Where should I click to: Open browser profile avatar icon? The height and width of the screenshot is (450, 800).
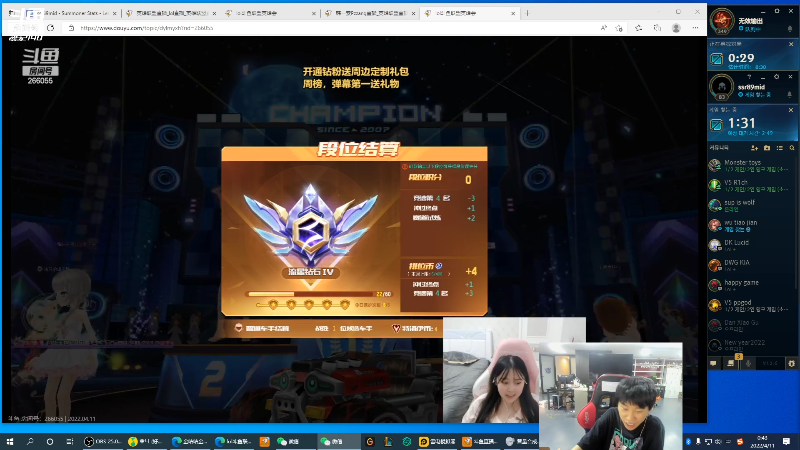point(676,28)
